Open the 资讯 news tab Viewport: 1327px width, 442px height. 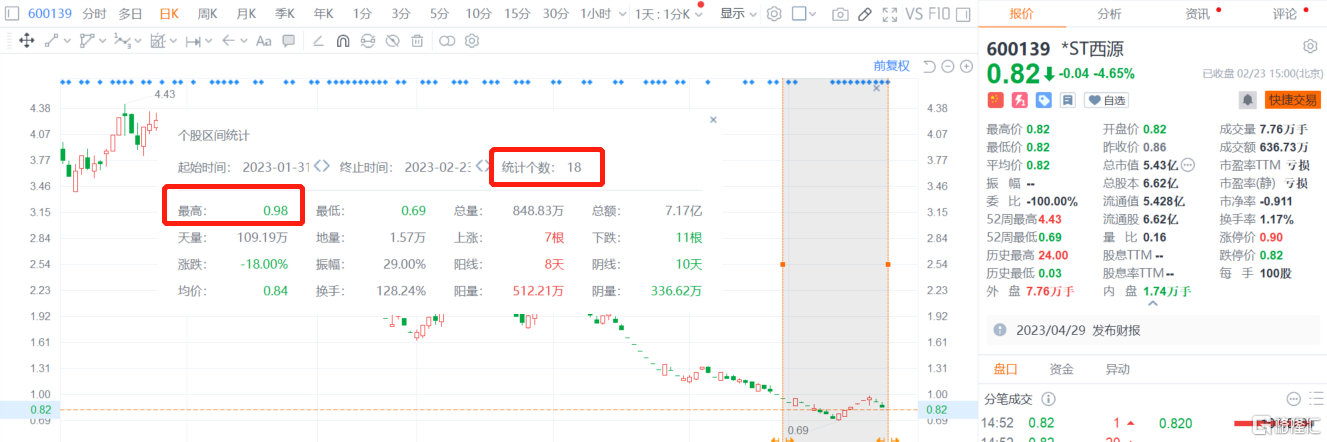[x=1197, y=14]
